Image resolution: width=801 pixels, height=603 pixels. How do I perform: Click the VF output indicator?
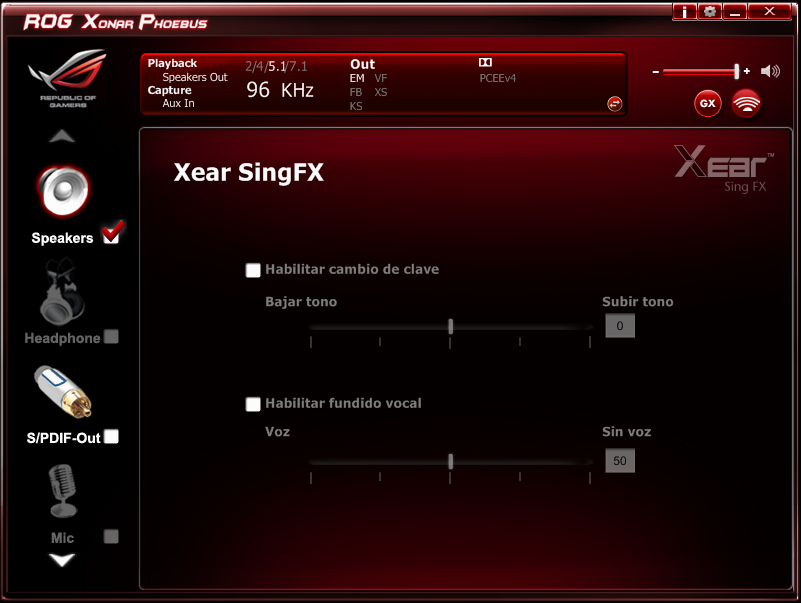(381, 78)
